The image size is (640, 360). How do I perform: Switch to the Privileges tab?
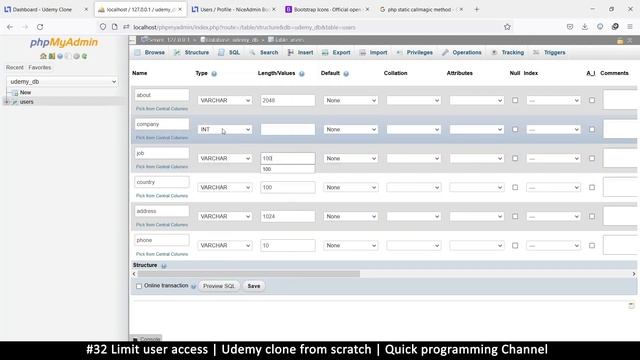point(415,53)
